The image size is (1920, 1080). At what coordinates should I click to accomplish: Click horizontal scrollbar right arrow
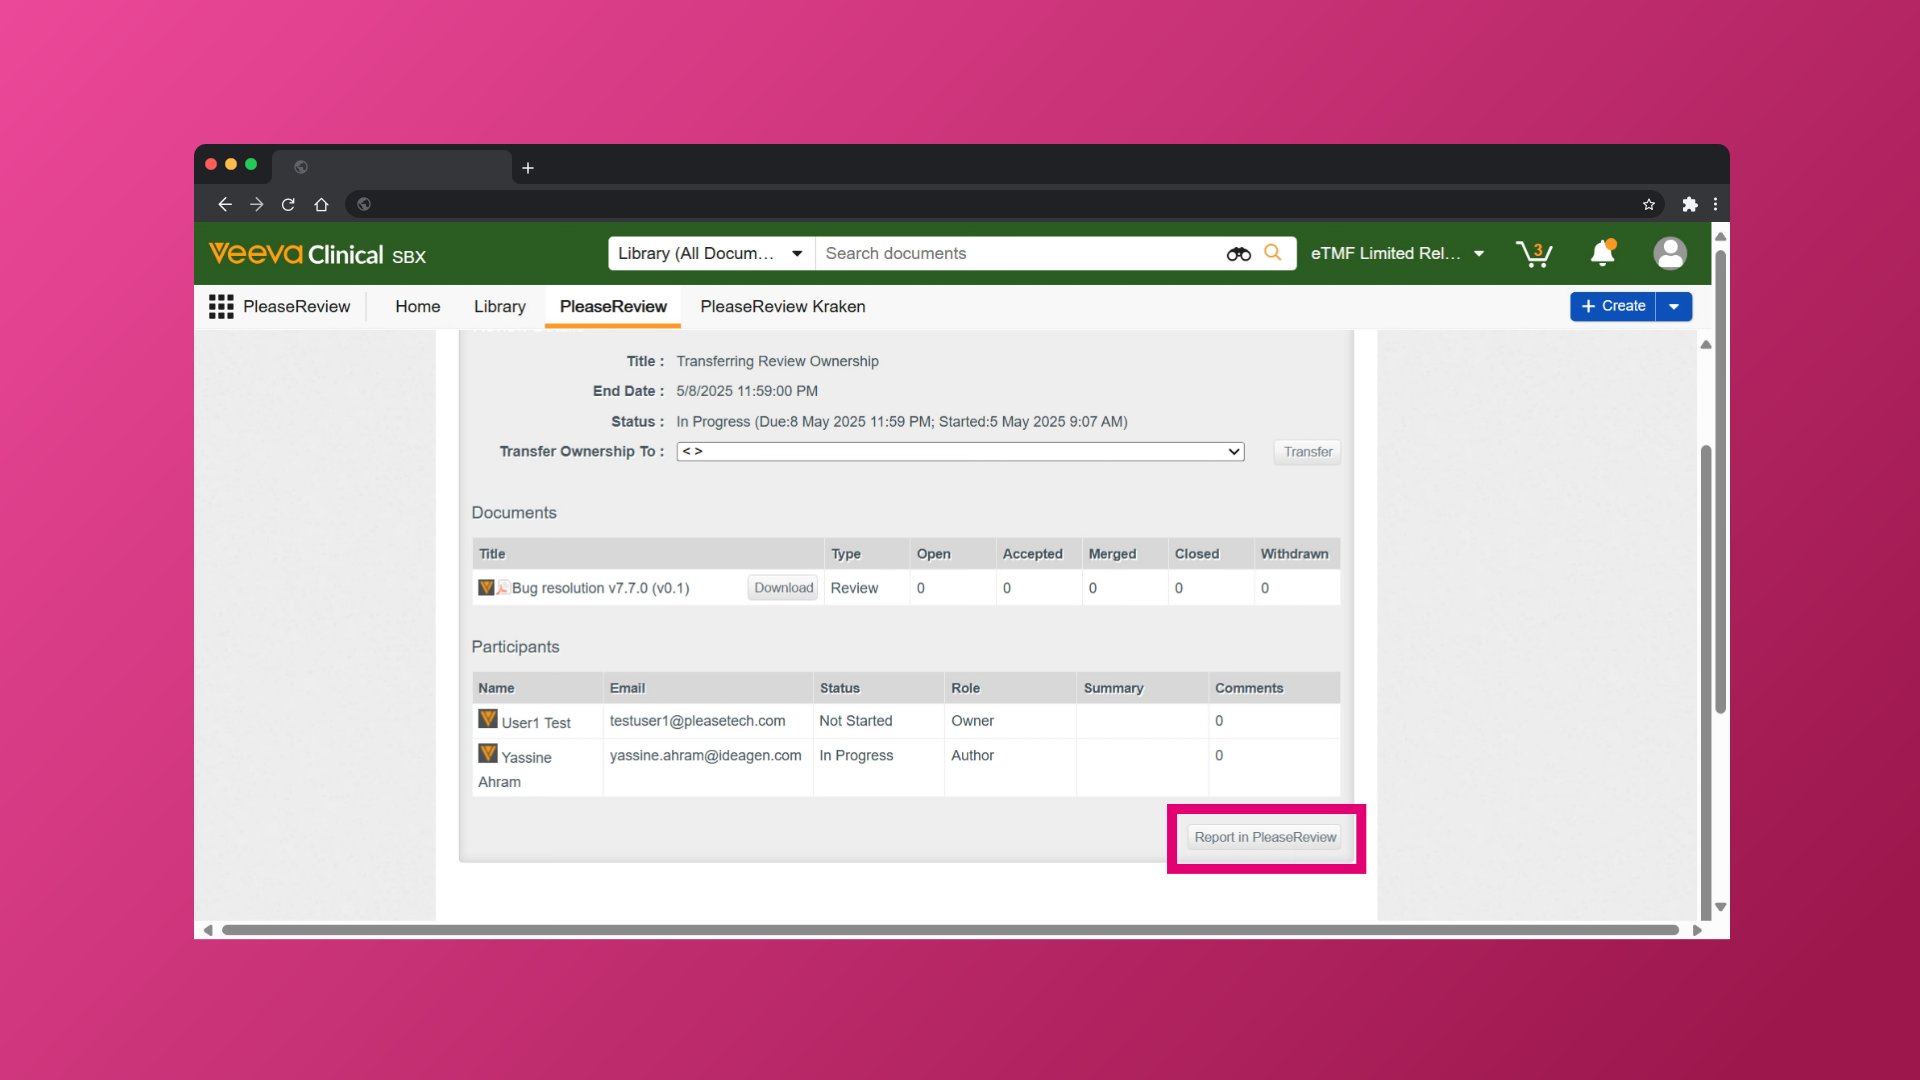point(1697,930)
